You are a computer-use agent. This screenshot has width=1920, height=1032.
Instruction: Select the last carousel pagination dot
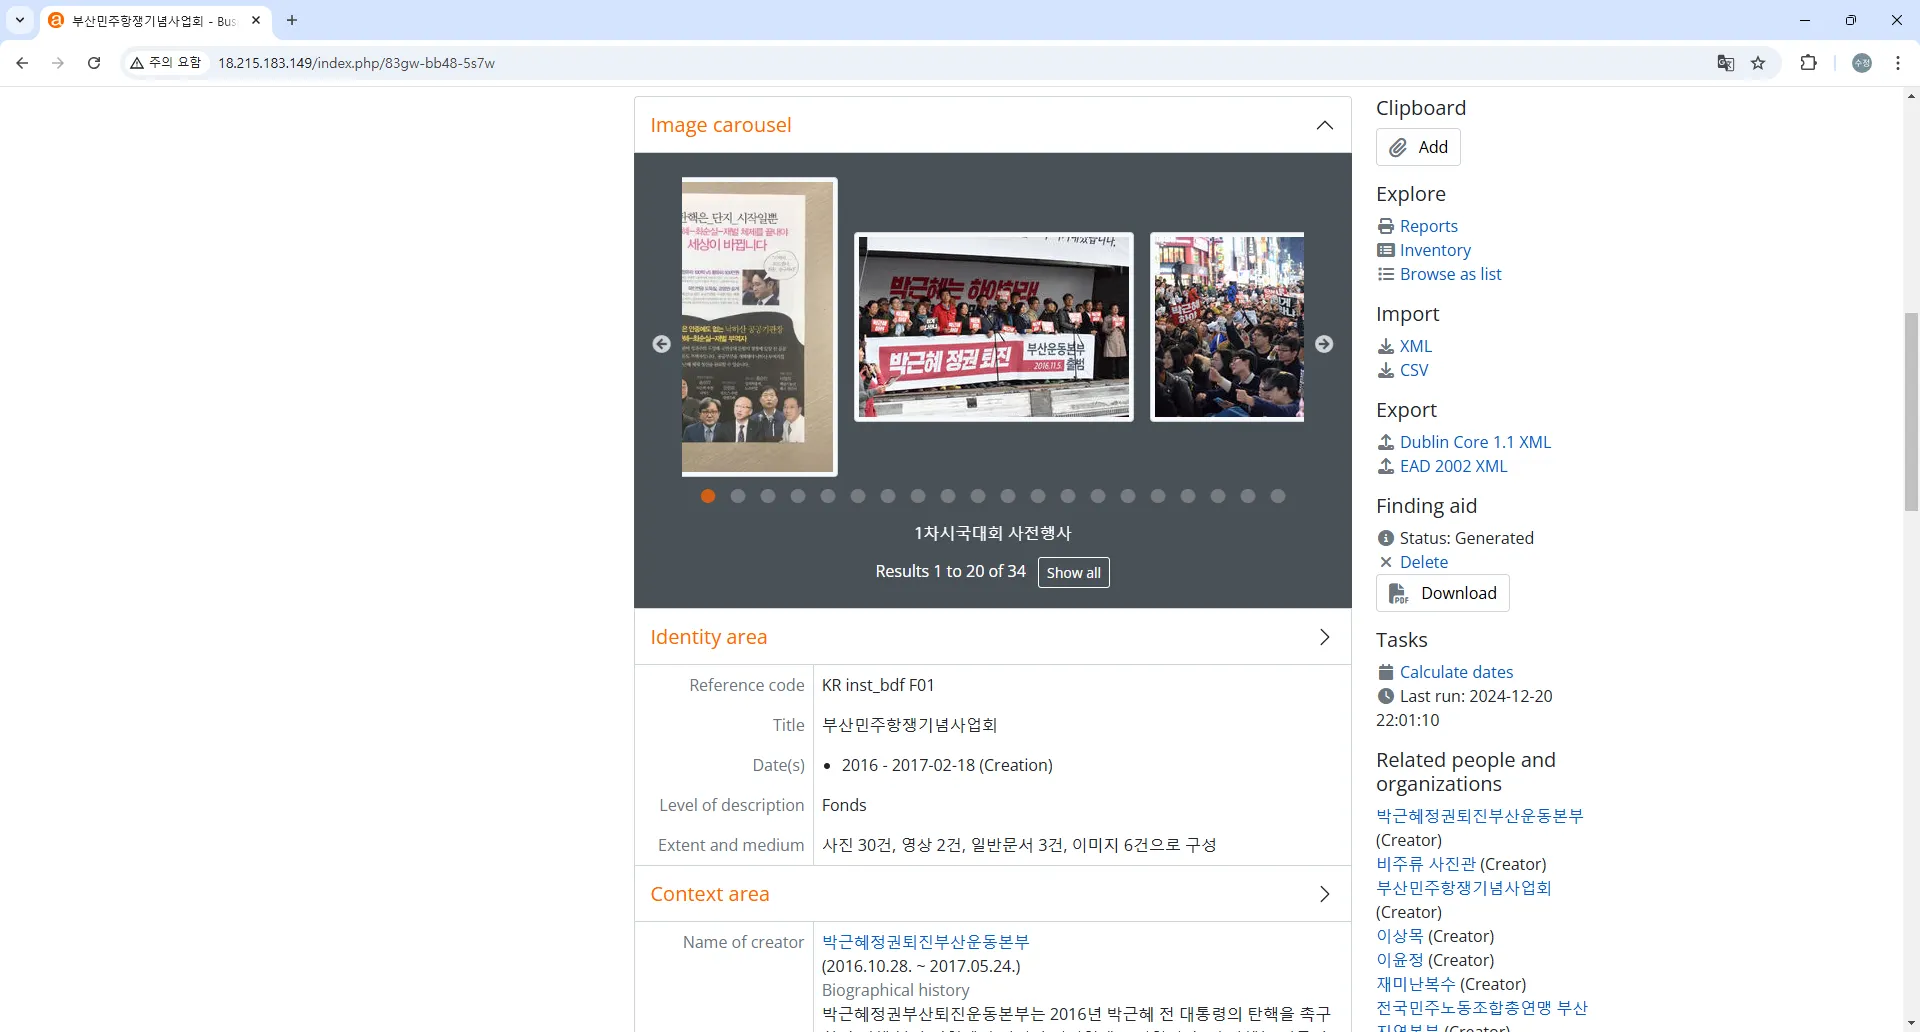point(1278,496)
